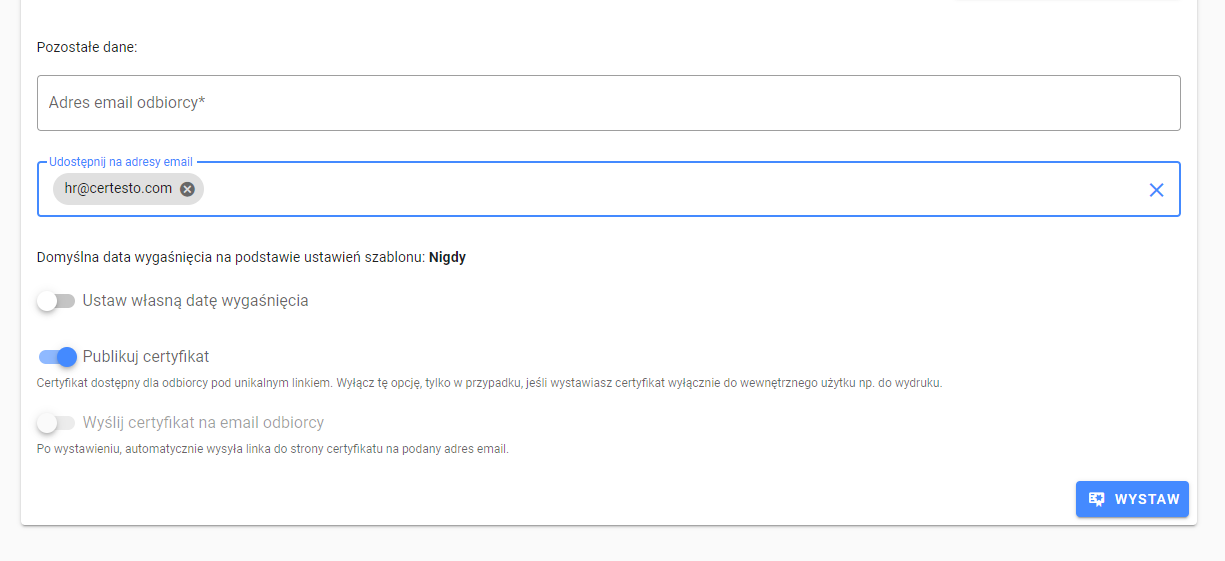Viewport: 1225px width, 561px height.
Task: Enable the Ustaw własną datę wygaśnięcia switch
Action: [x=56, y=301]
